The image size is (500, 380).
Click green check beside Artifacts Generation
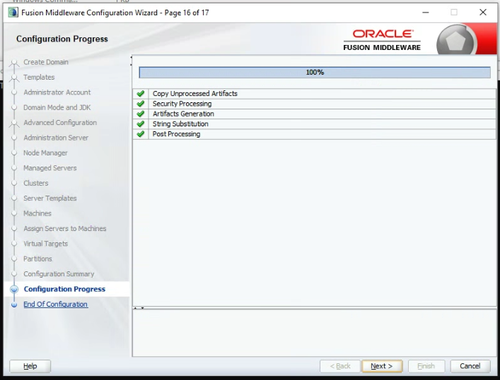[141, 114]
